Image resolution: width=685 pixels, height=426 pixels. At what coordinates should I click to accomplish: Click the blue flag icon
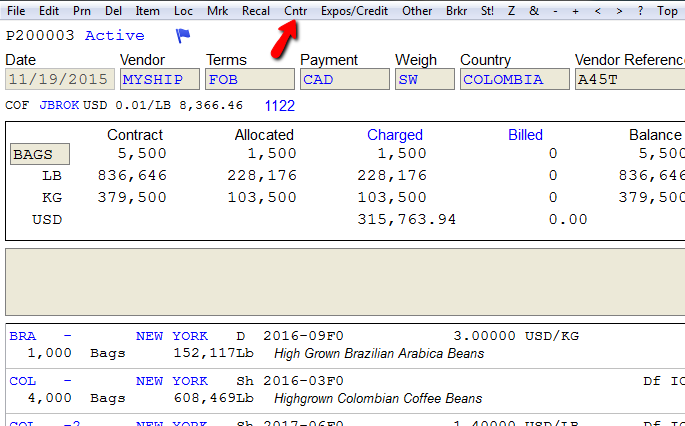click(183, 35)
